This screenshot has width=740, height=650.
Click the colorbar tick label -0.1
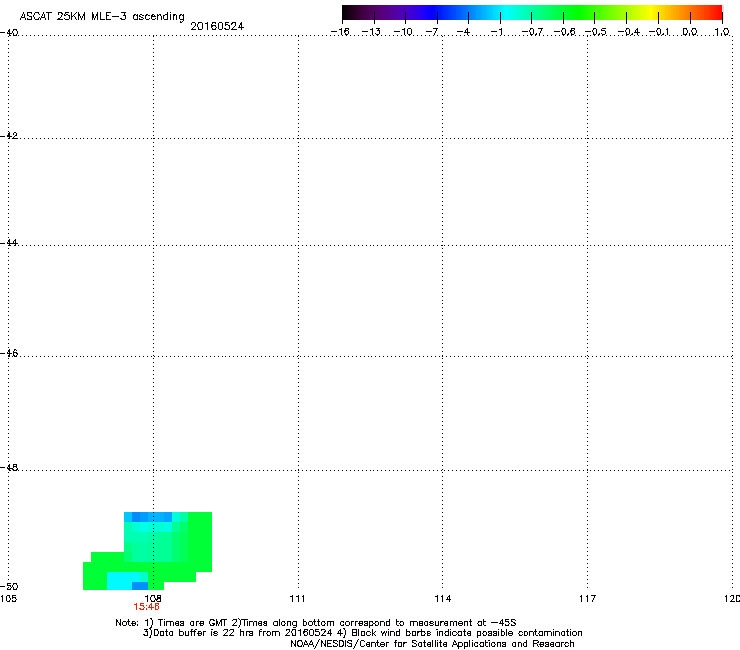[659, 32]
